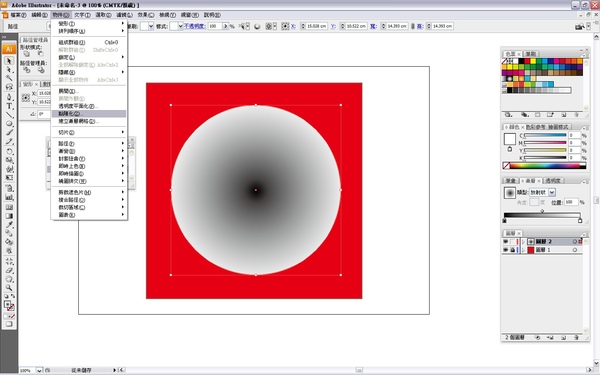Select the Rotate tool in the toolbox
Screen dimensions: 600x375
[x=9, y=151]
